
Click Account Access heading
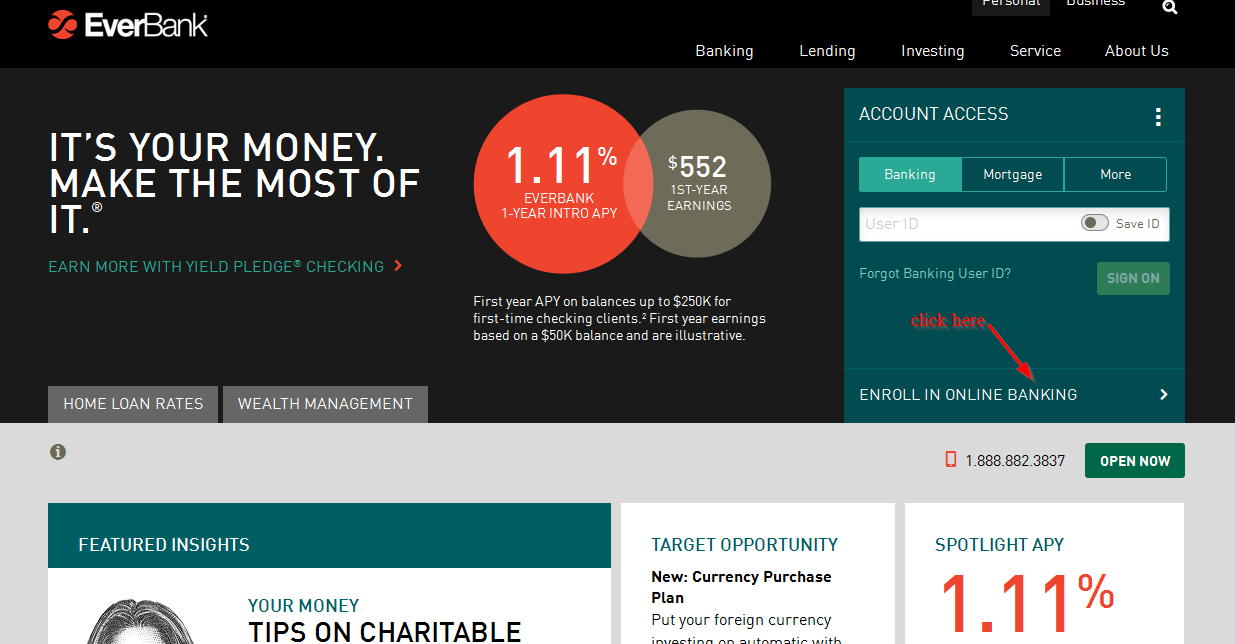pos(933,114)
